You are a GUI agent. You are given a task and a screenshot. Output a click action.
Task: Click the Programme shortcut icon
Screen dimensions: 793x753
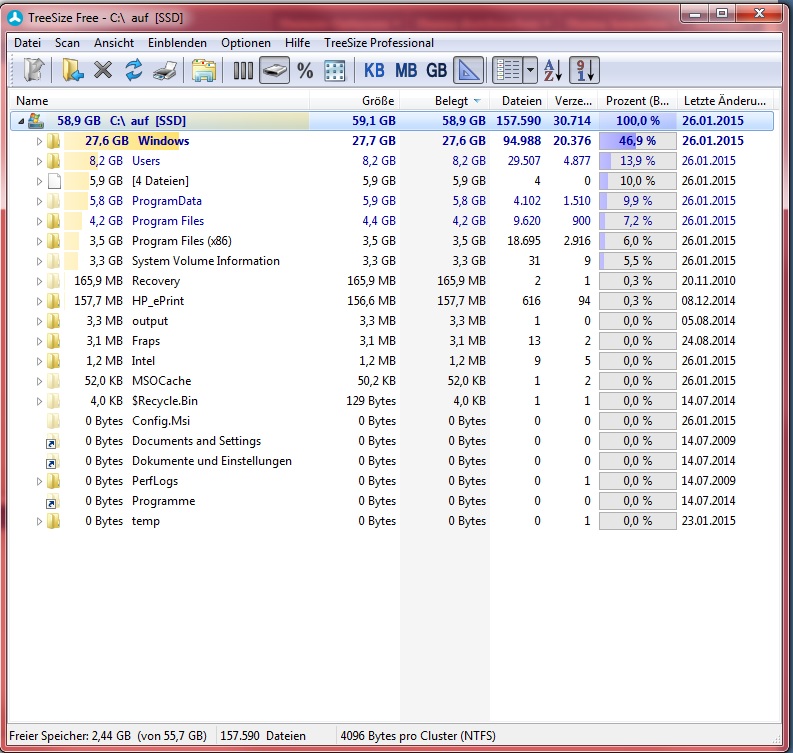coord(53,502)
